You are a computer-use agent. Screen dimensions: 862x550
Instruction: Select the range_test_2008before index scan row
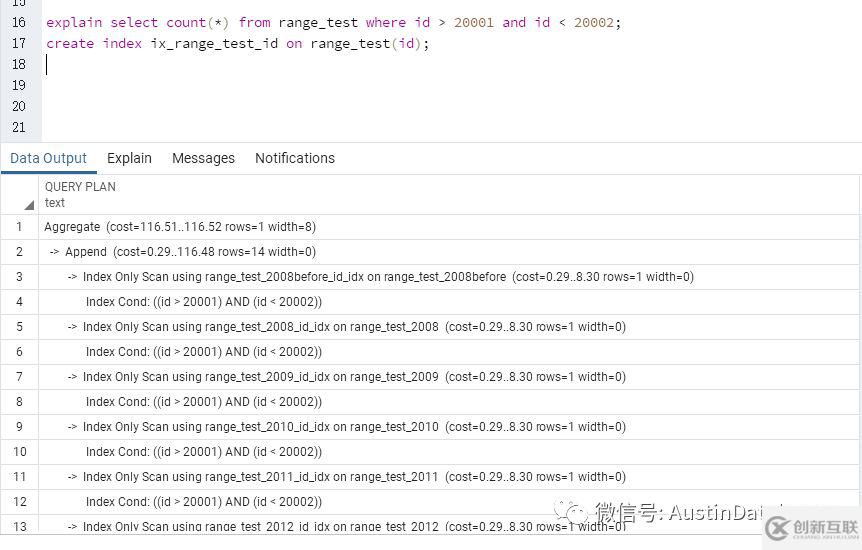coord(449,277)
